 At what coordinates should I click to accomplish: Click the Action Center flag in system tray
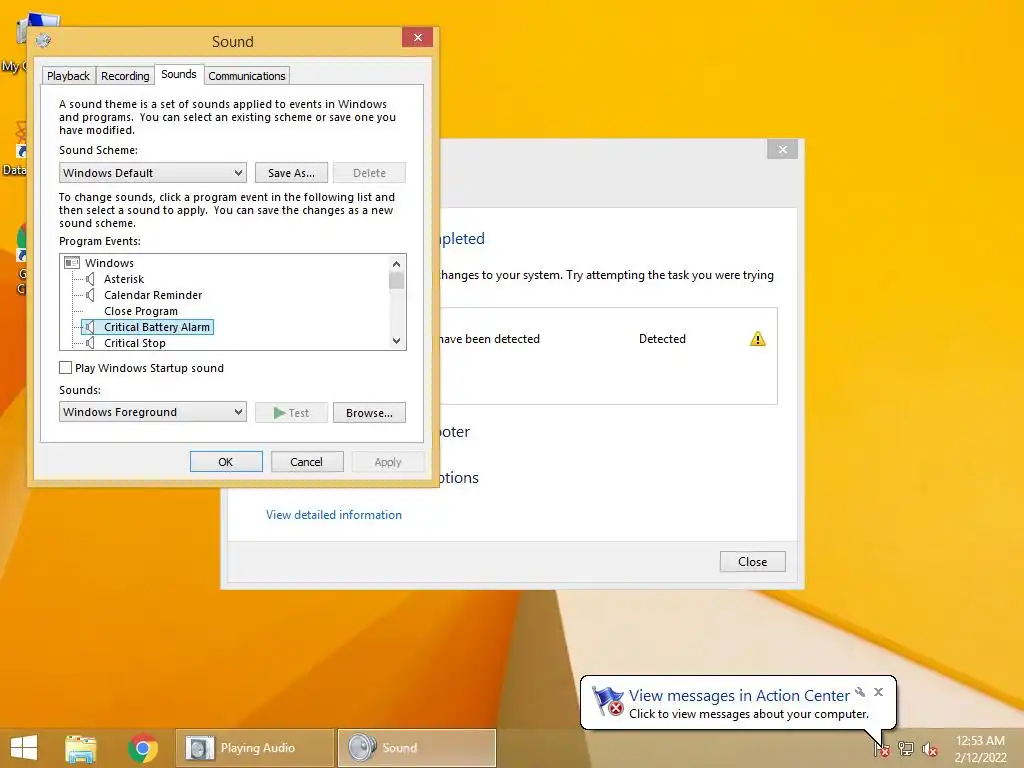click(881, 748)
